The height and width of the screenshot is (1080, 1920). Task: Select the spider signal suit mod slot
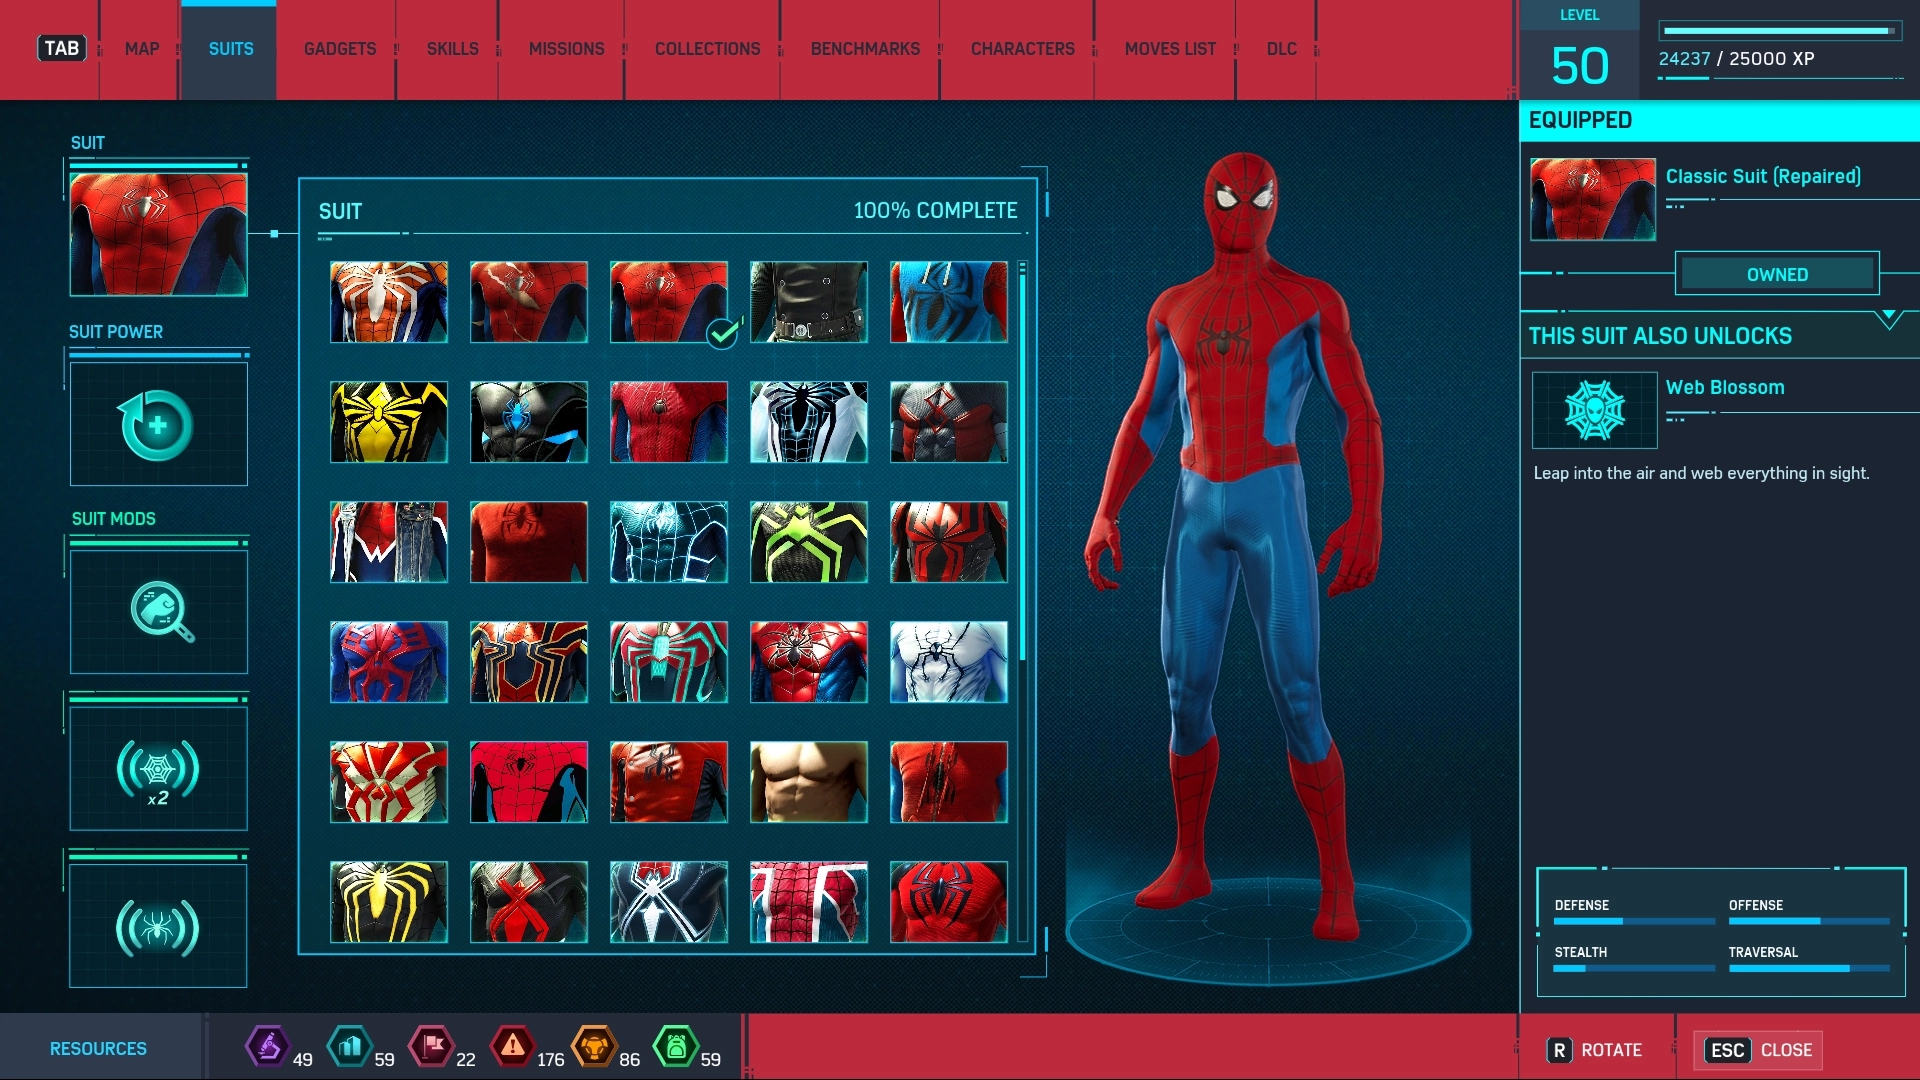(x=158, y=927)
